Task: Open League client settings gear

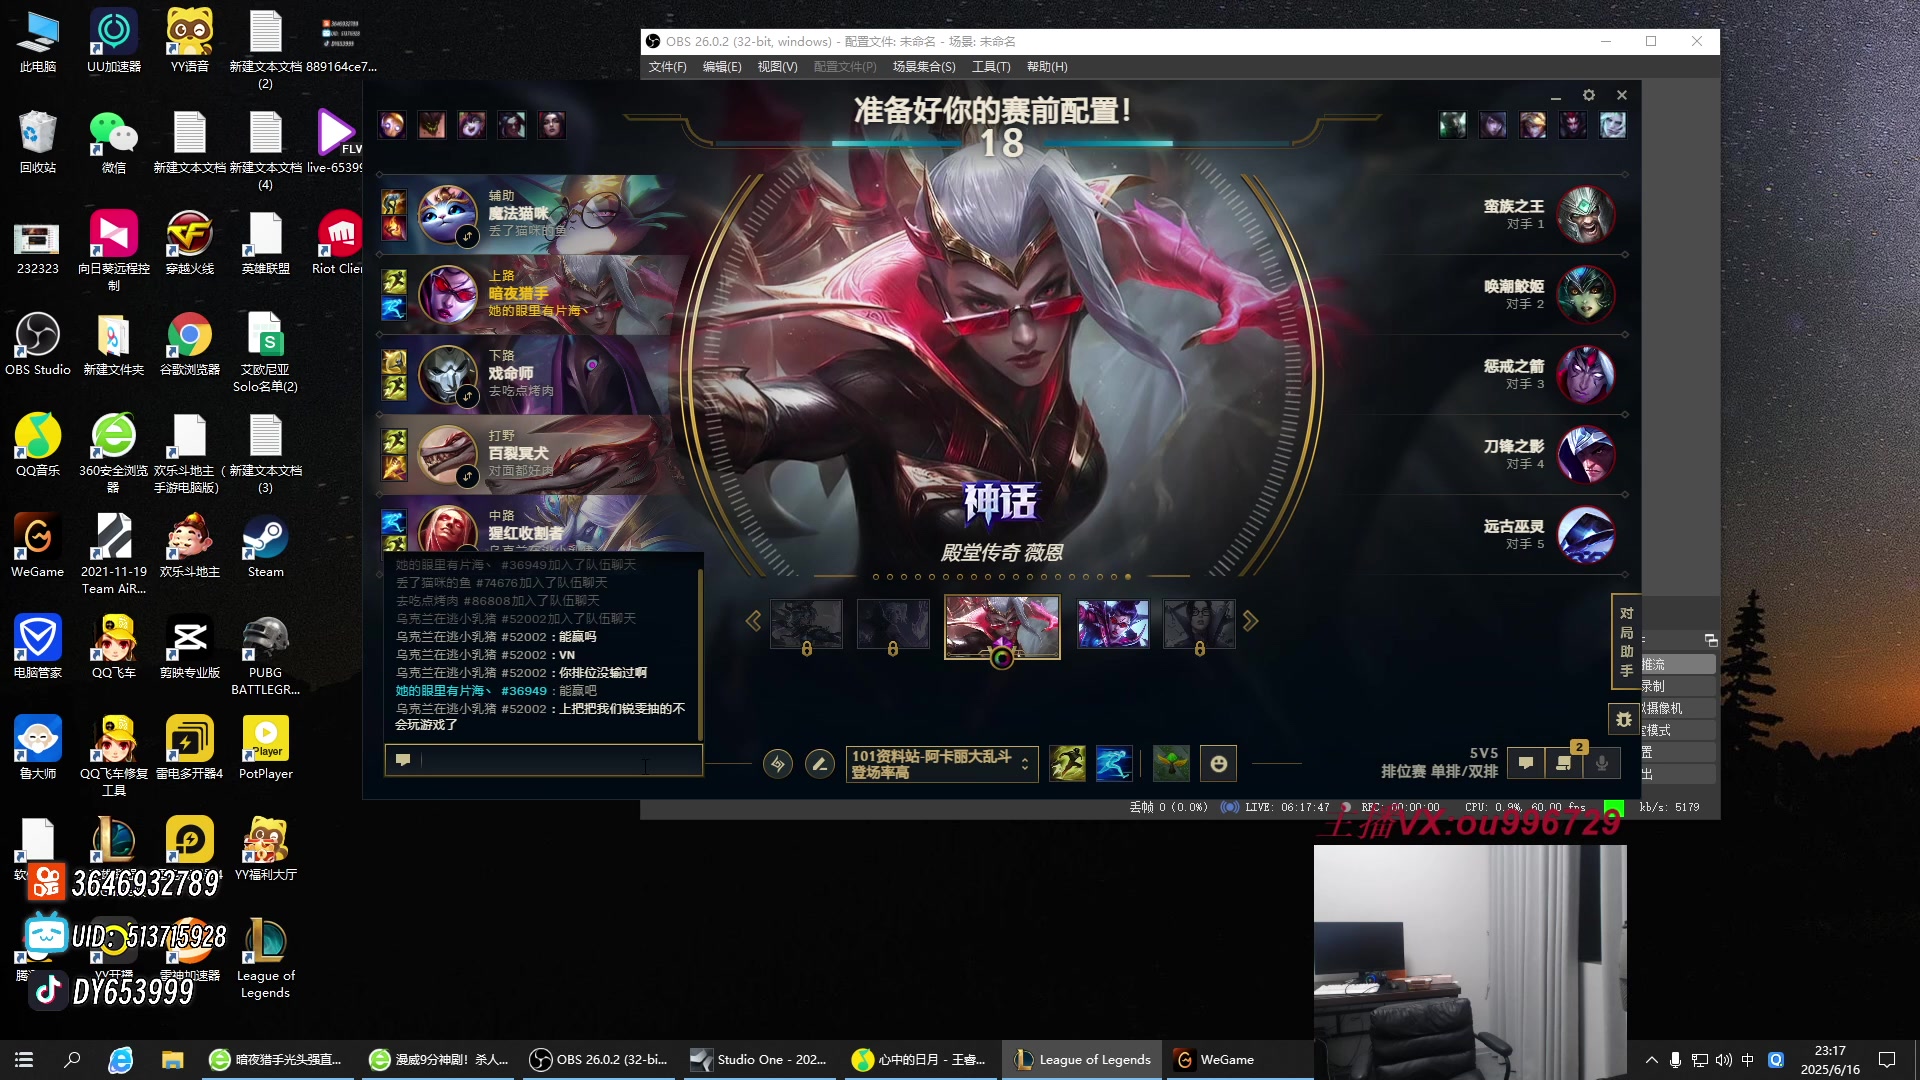Action: click(1589, 95)
